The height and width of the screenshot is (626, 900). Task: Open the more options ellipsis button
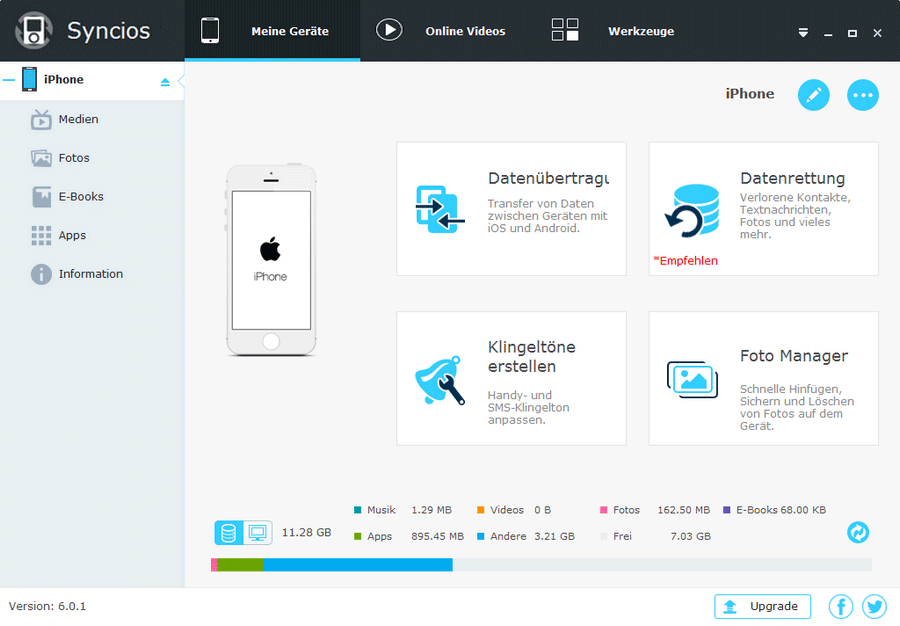(863, 95)
